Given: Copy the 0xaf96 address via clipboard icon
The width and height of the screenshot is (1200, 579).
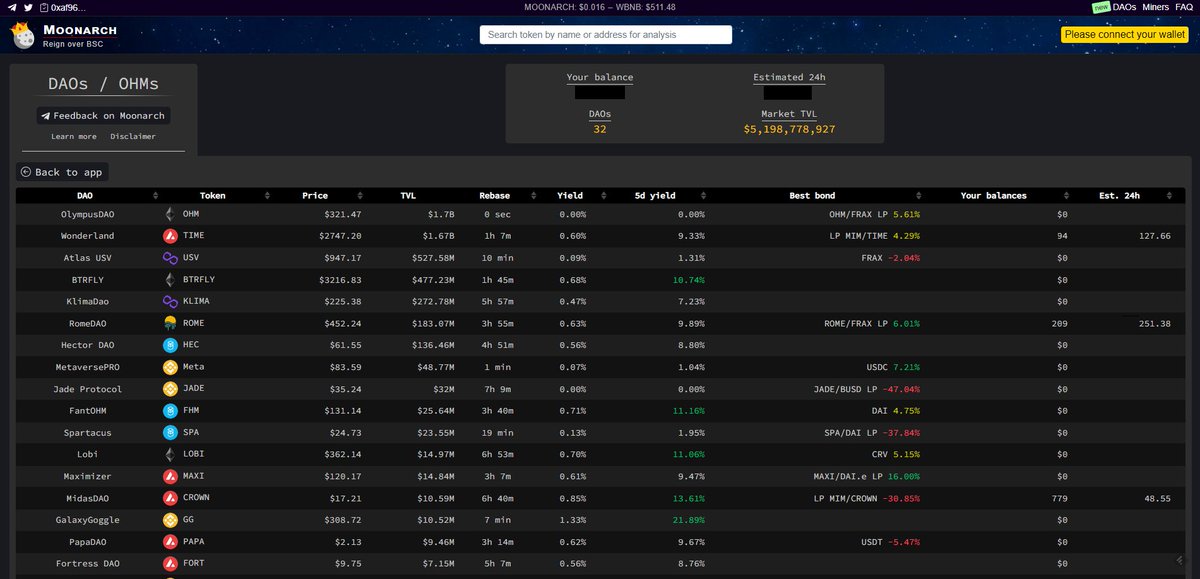Looking at the screenshot, I should (x=44, y=7).
